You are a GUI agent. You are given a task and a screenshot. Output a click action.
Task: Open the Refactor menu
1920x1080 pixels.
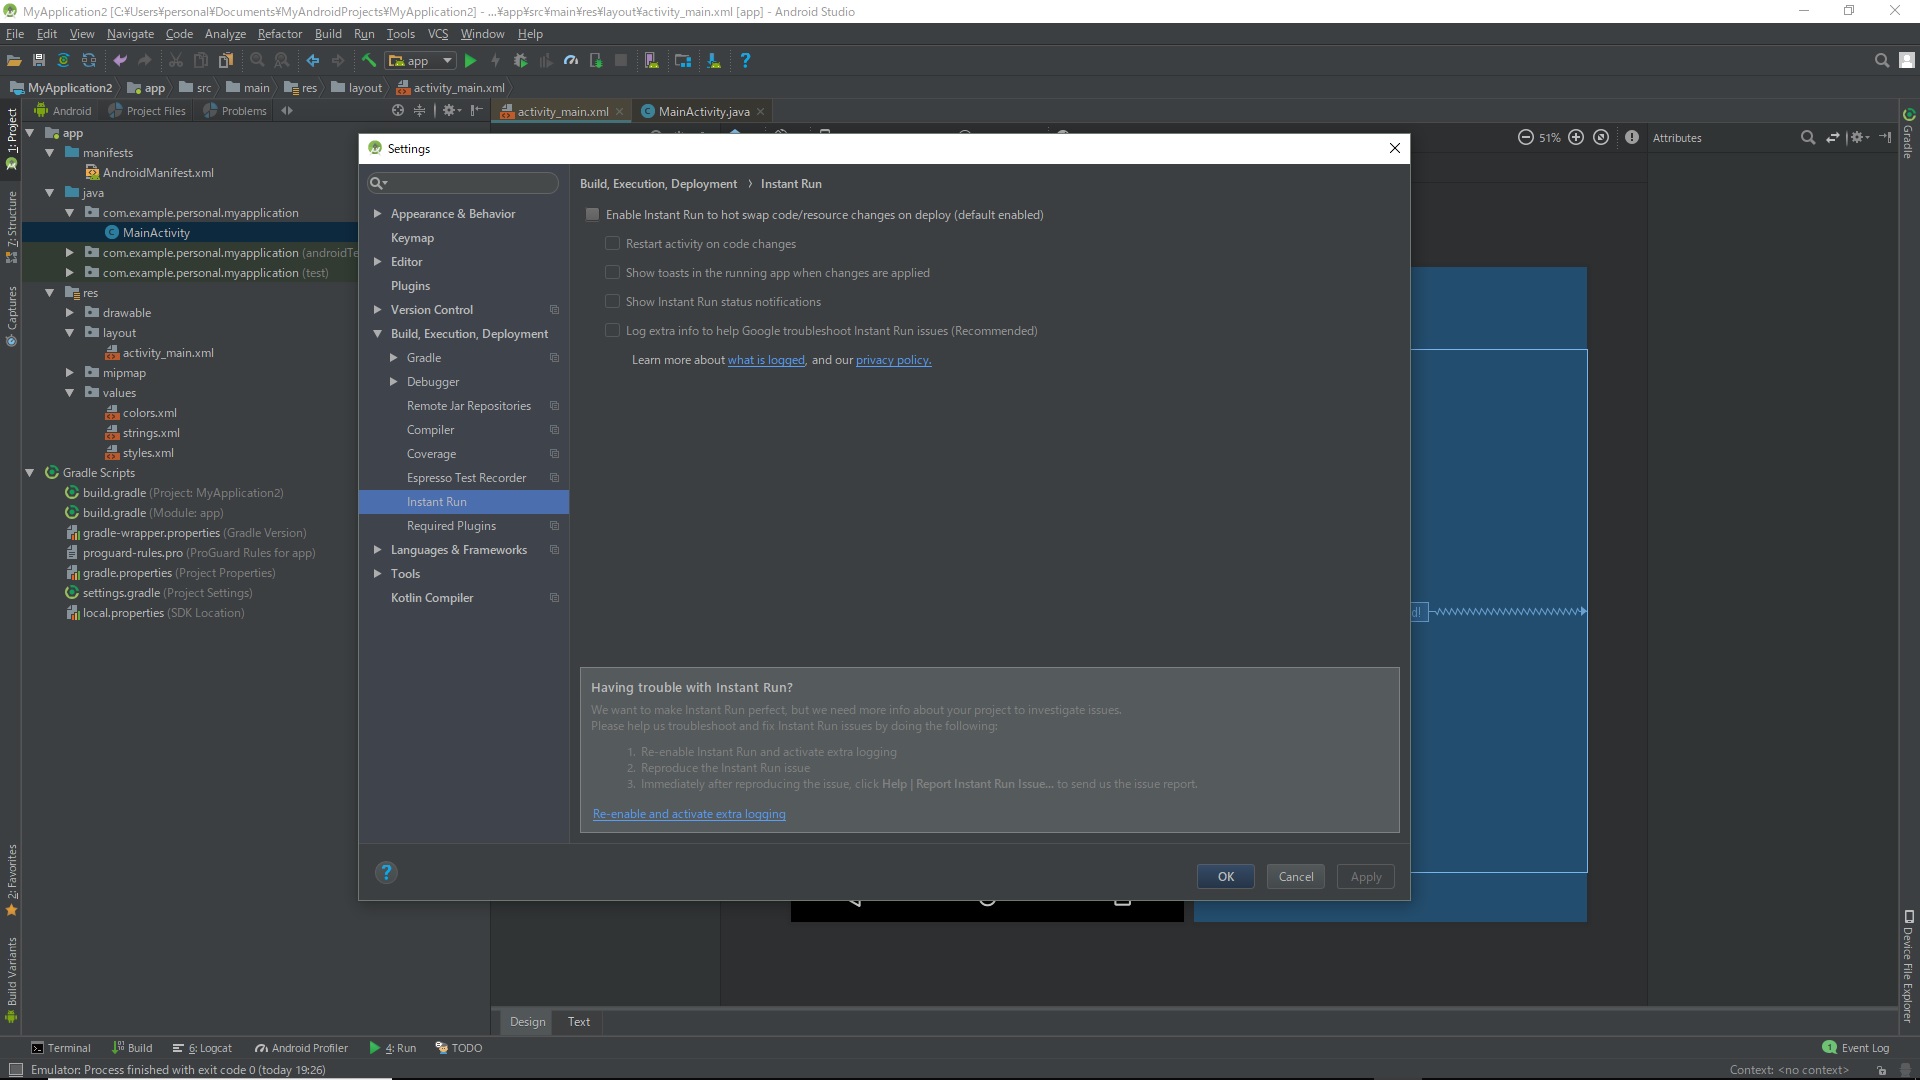(280, 34)
